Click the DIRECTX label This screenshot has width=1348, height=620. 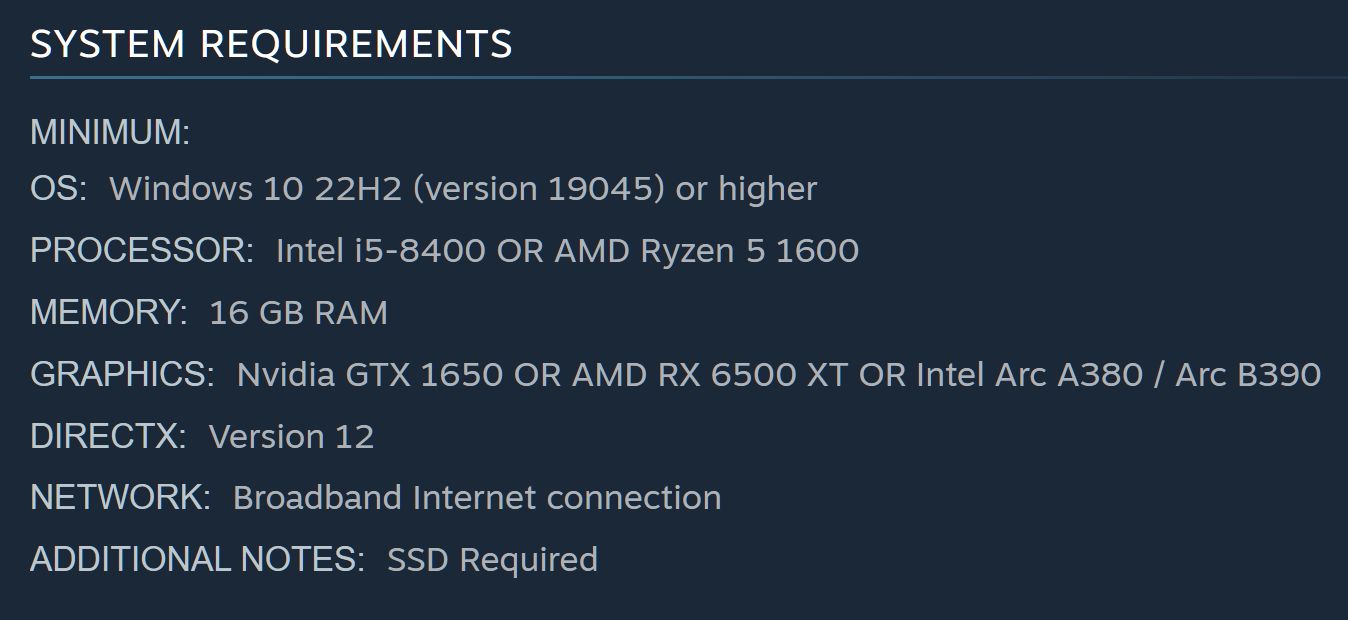tap(108, 437)
